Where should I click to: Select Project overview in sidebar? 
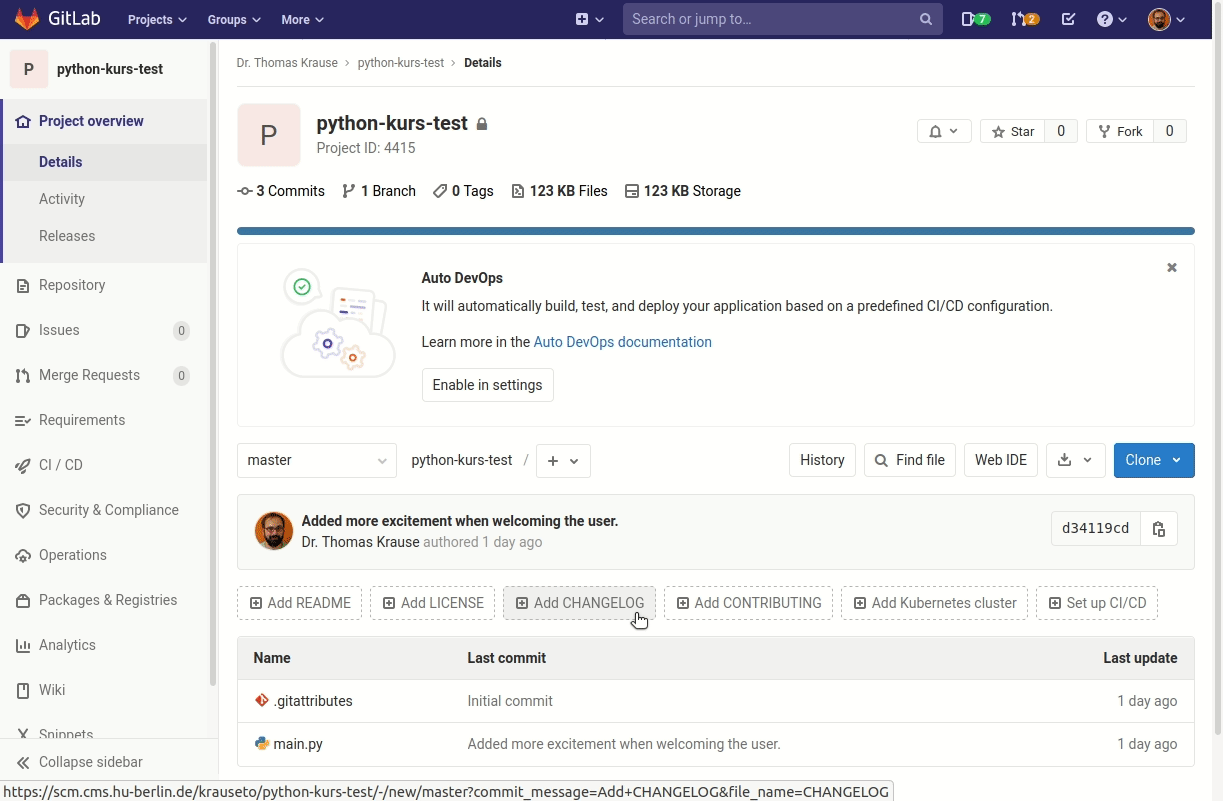91,121
